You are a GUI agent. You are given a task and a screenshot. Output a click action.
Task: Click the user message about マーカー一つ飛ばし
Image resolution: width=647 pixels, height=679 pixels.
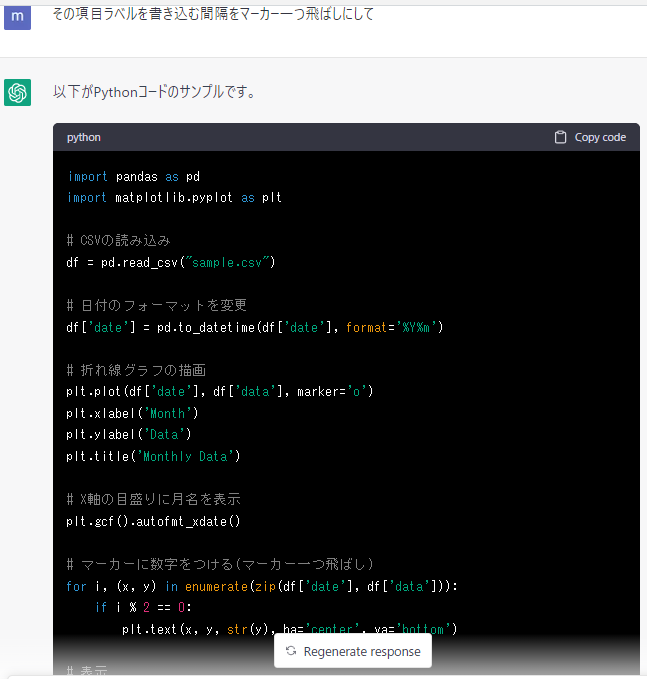click(213, 14)
